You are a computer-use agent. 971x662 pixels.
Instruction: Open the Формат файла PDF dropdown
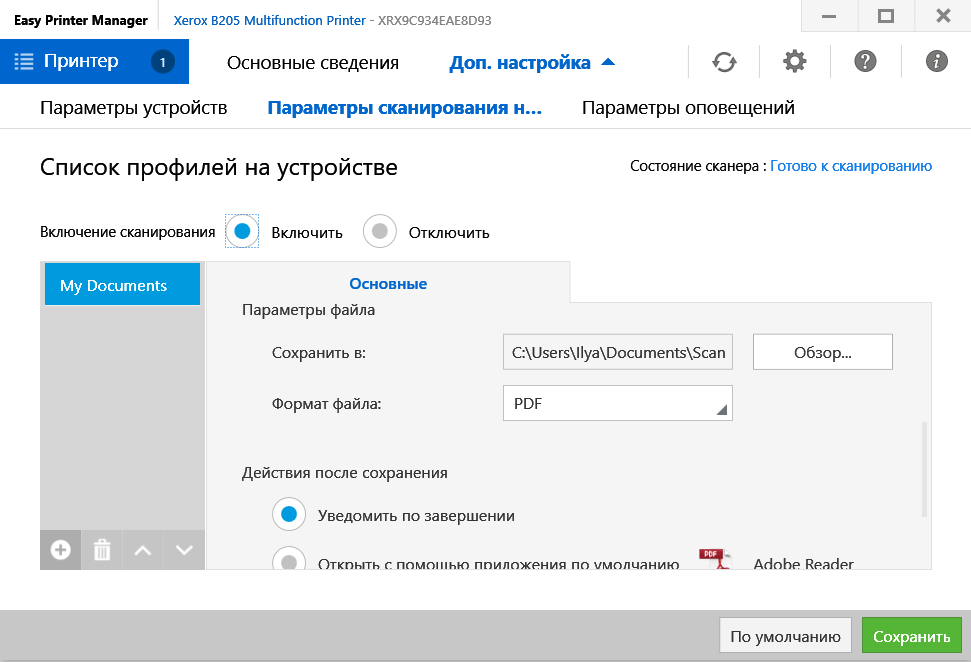[617, 404]
